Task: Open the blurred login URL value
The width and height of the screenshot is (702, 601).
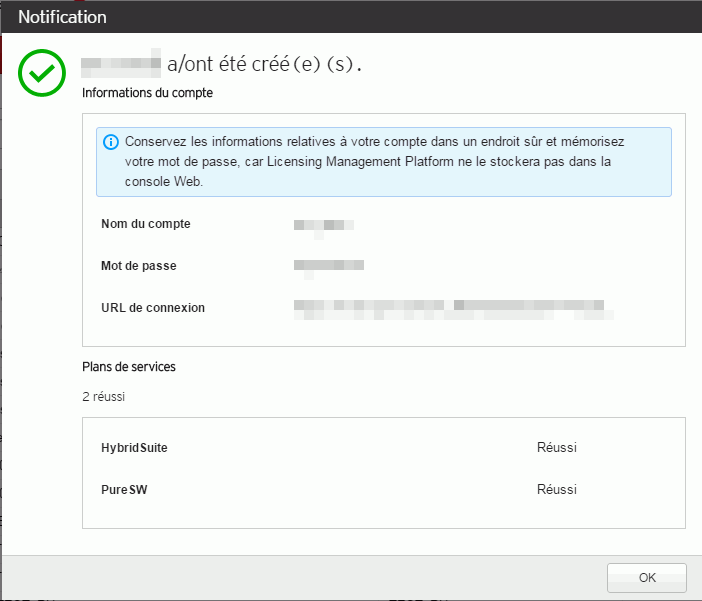Action: pos(450,308)
